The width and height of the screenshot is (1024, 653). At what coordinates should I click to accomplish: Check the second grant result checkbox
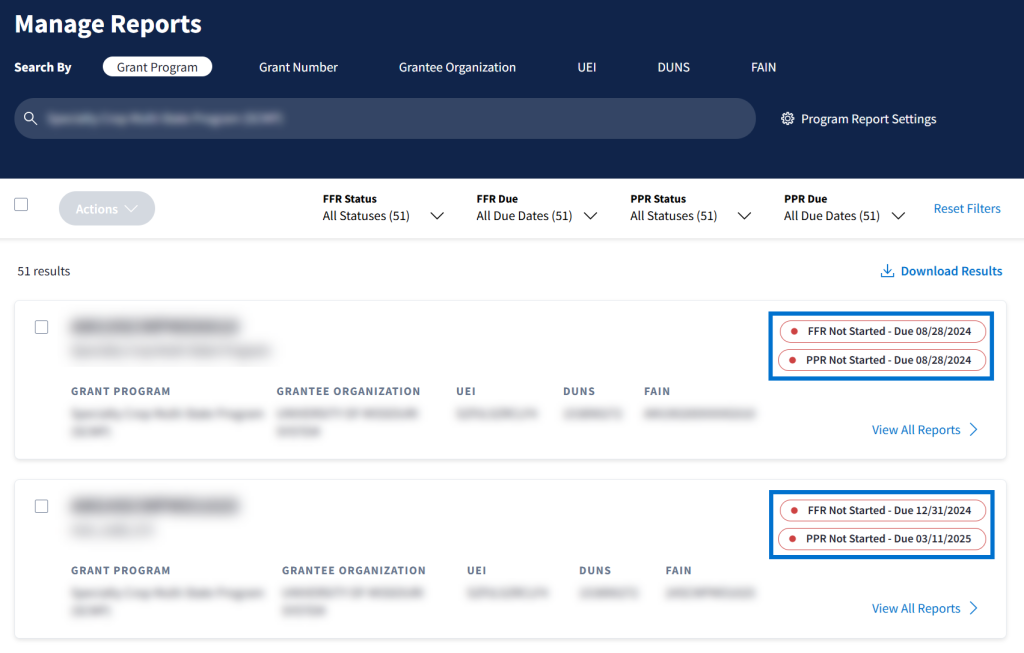[x=41, y=506]
